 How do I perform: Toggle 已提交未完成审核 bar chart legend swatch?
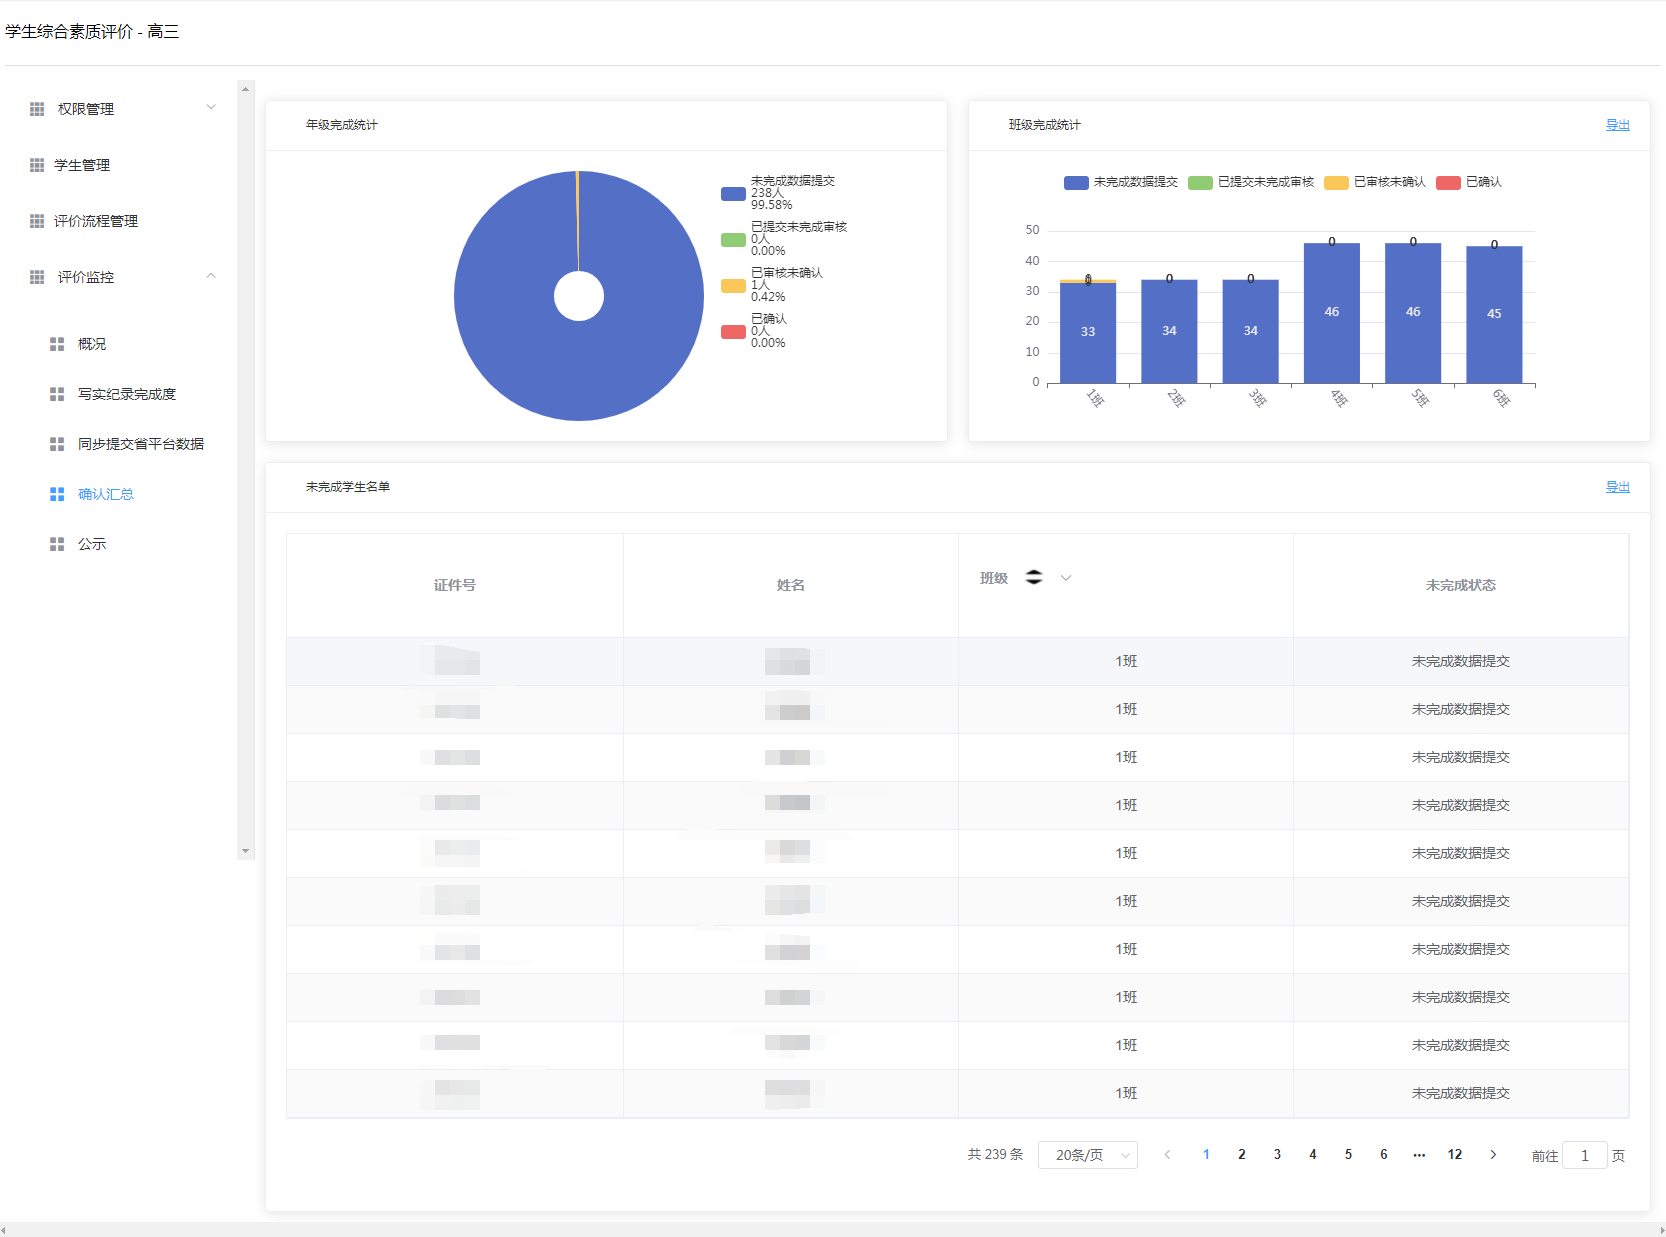(x=1200, y=182)
